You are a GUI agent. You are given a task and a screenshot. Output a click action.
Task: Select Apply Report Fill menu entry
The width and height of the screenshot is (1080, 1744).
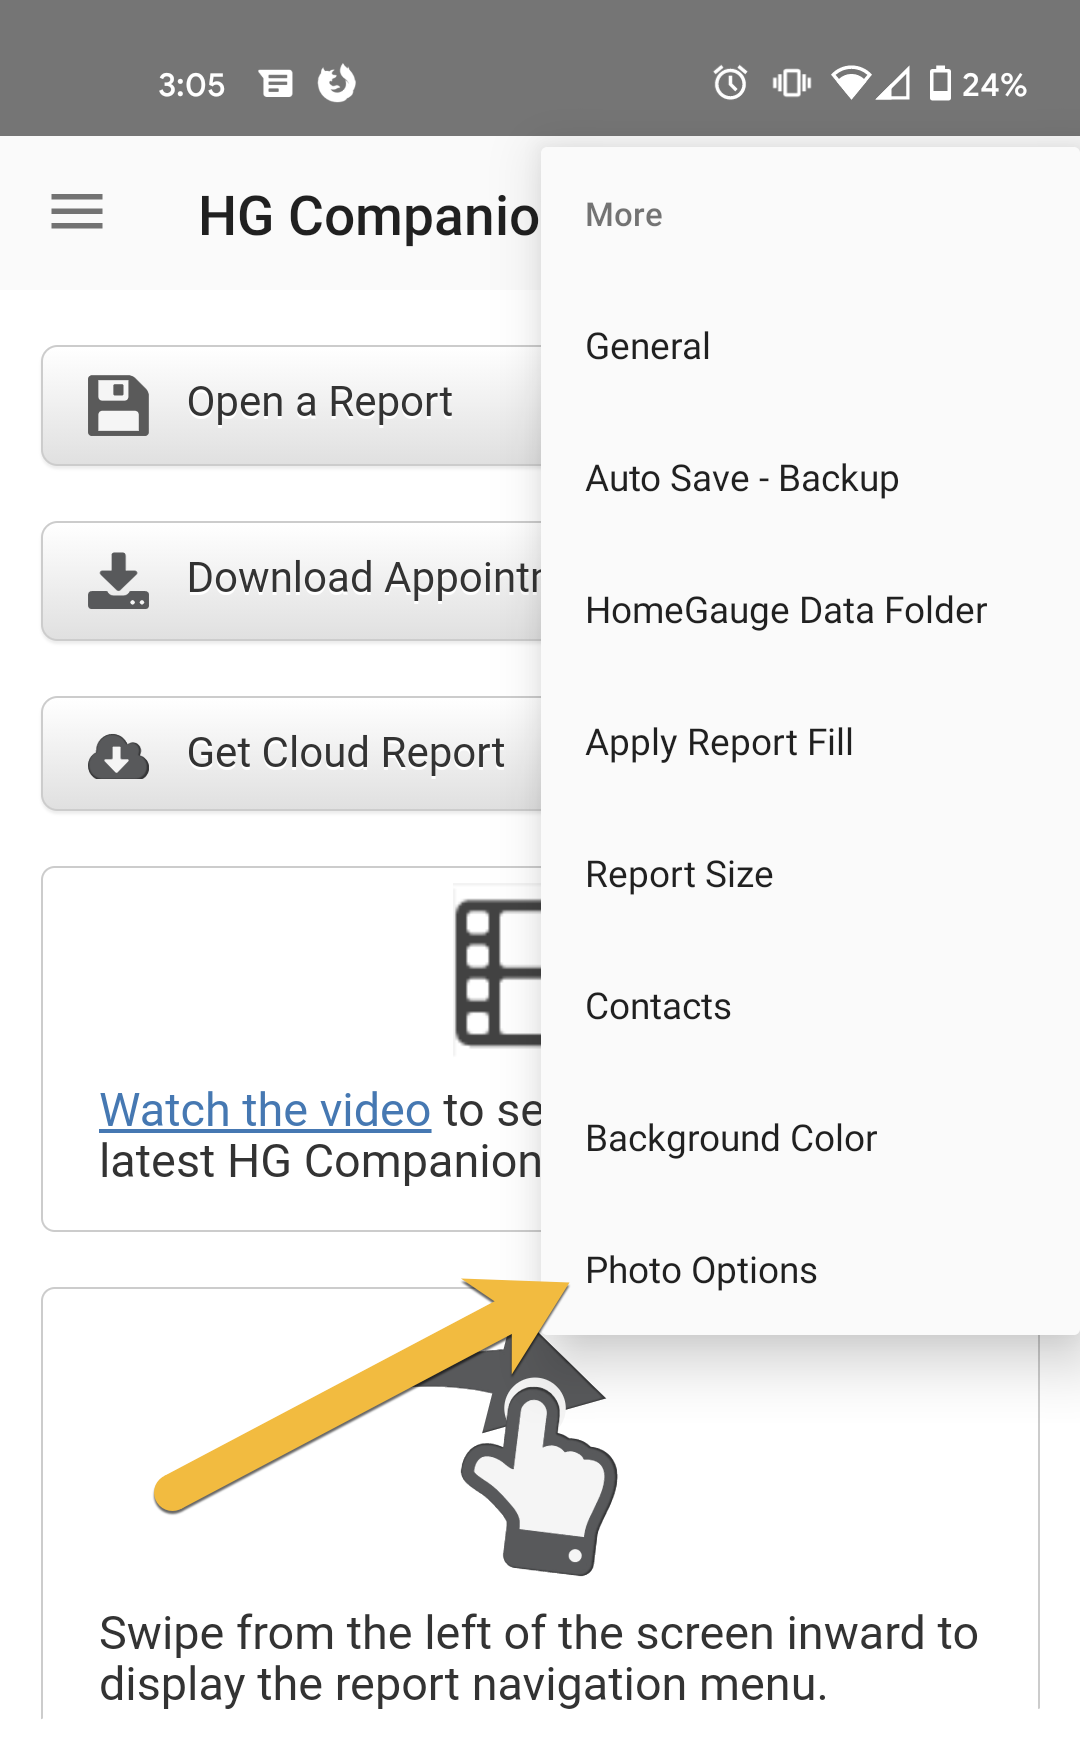pos(719,743)
